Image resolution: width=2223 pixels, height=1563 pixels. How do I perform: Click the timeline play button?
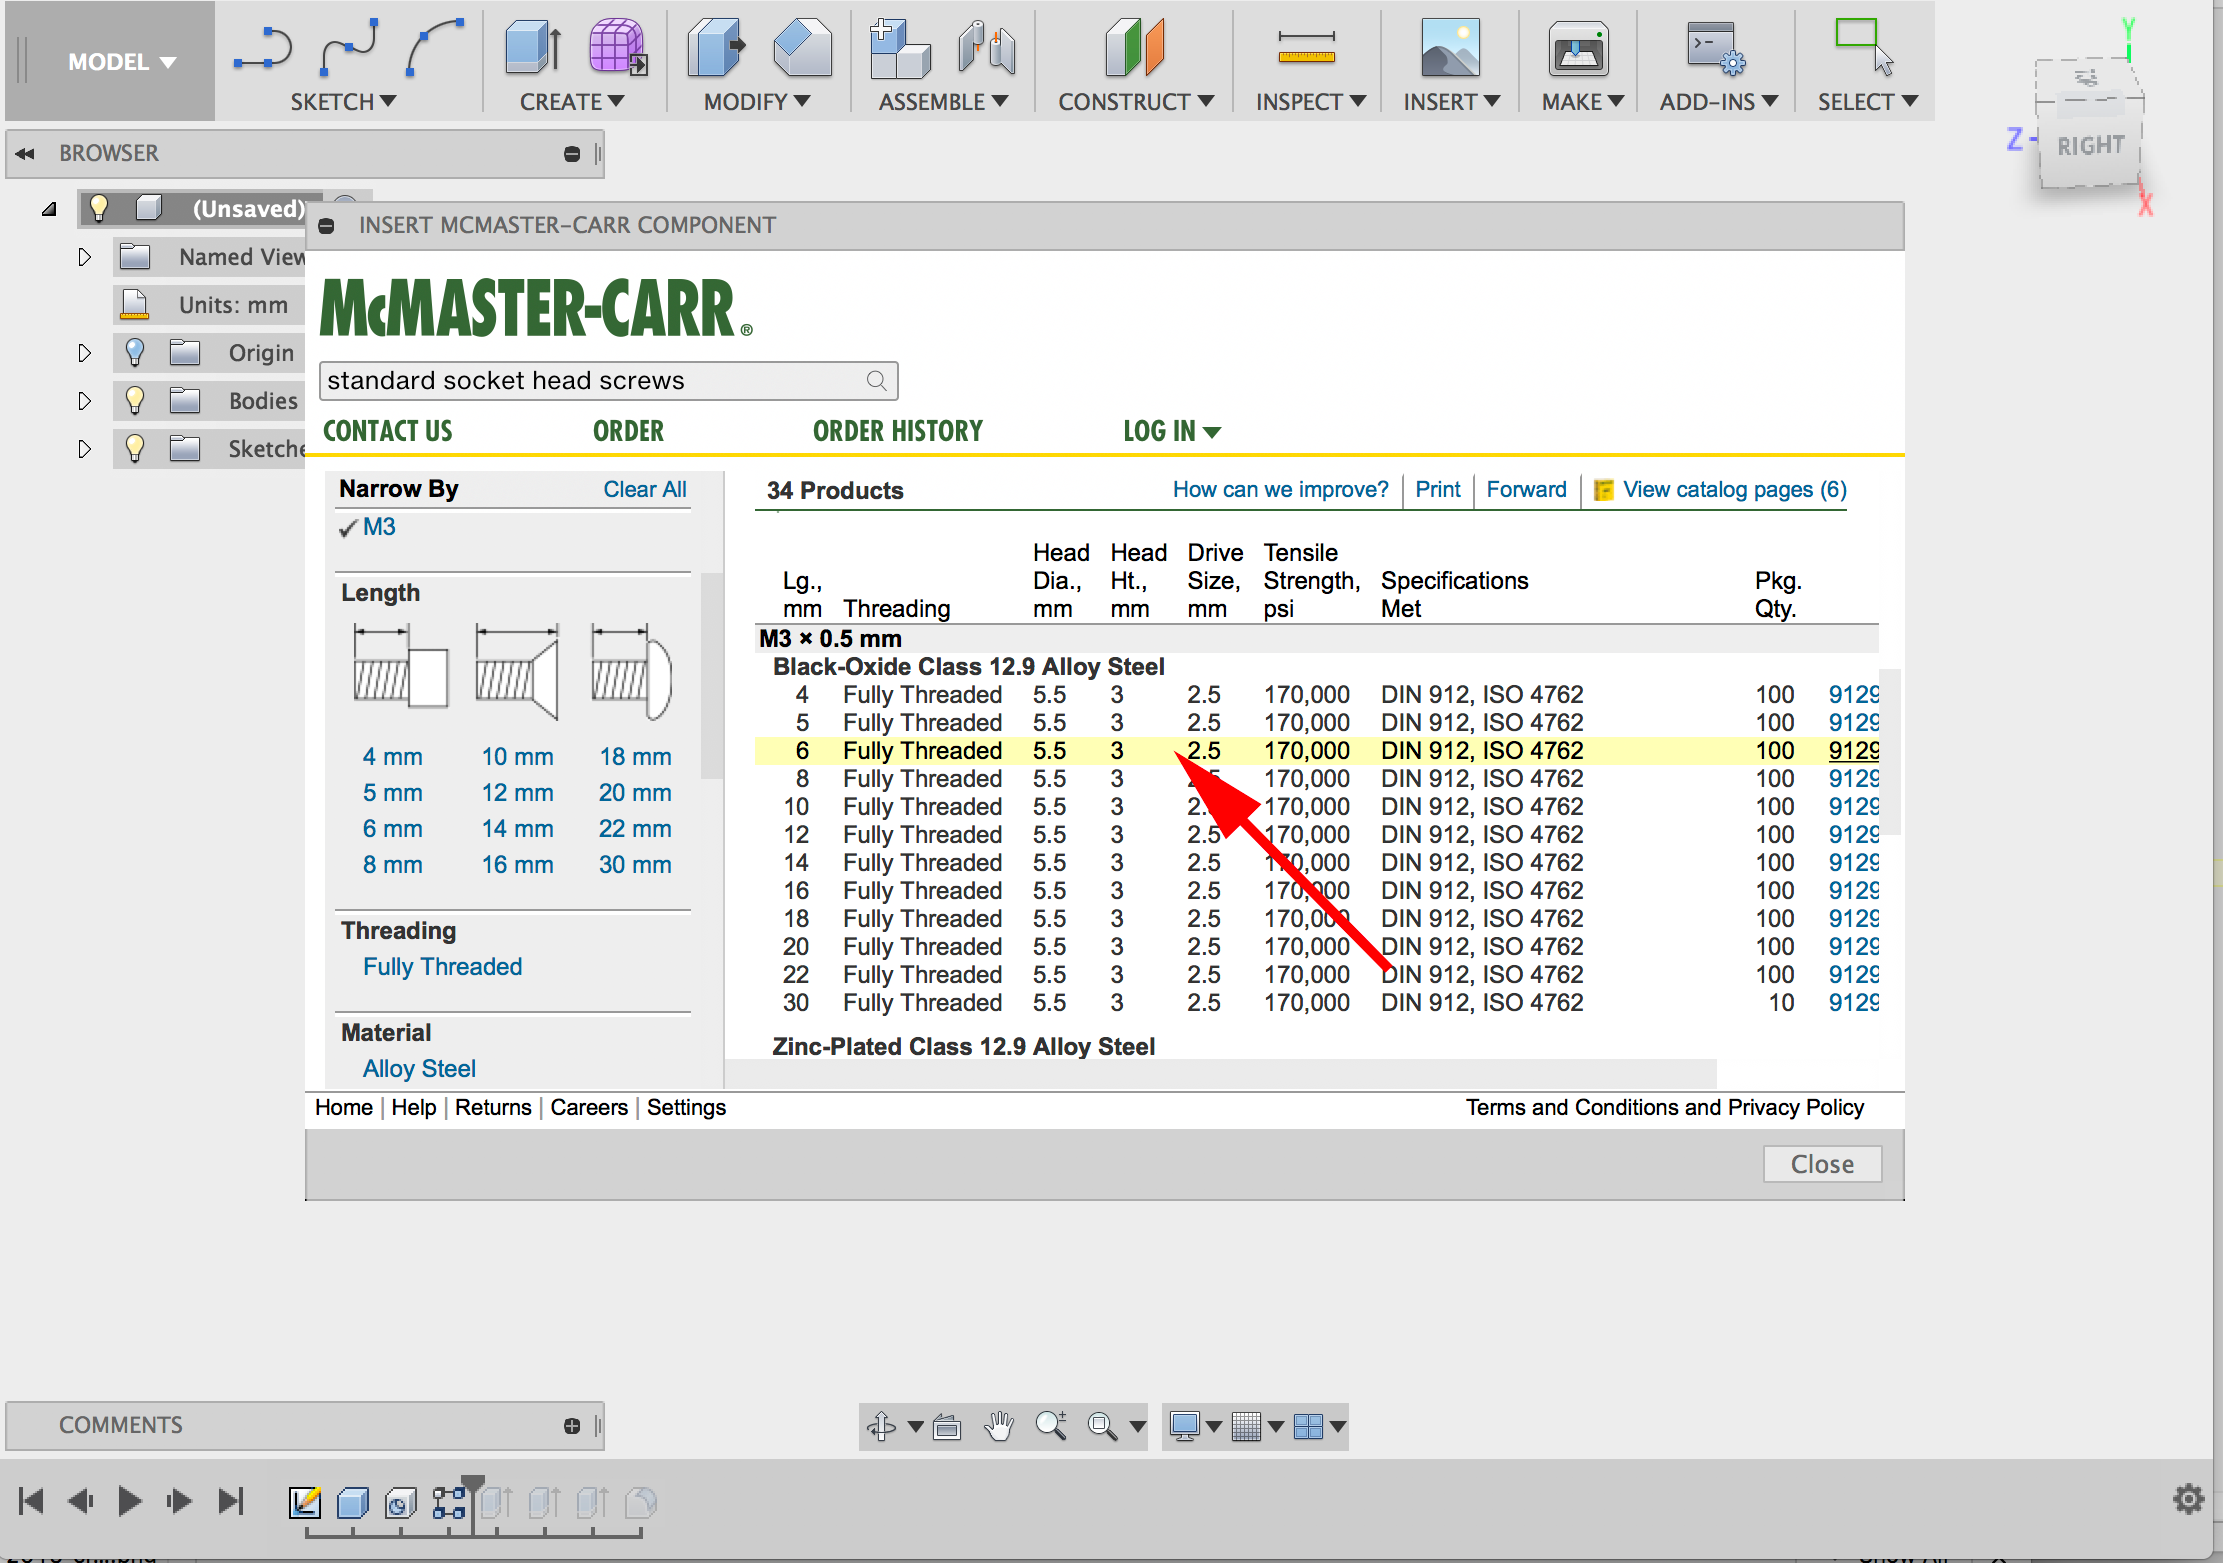click(x=129, y=1501)
